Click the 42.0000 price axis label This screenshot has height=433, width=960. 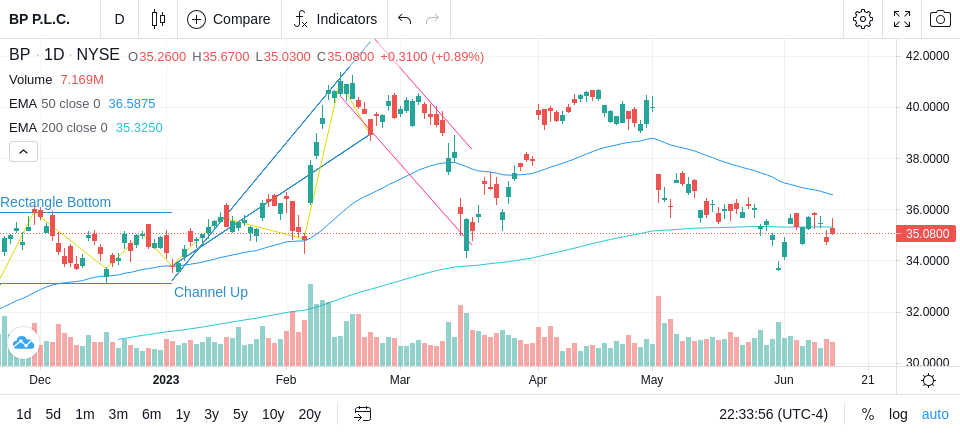click(x=927, y=56)
